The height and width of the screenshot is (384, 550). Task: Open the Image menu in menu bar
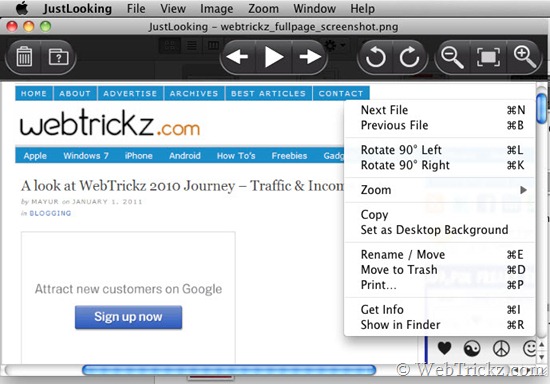(x=216, y=8)
